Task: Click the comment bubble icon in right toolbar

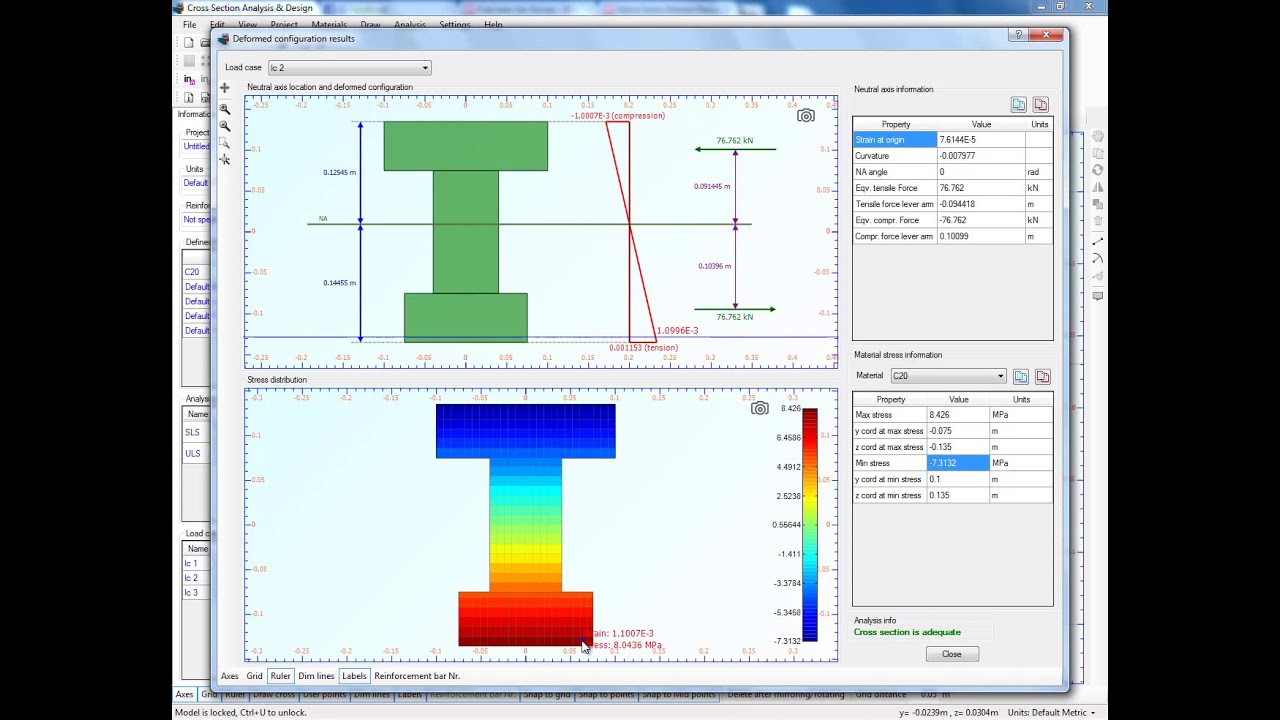Action: (1097, 296)
